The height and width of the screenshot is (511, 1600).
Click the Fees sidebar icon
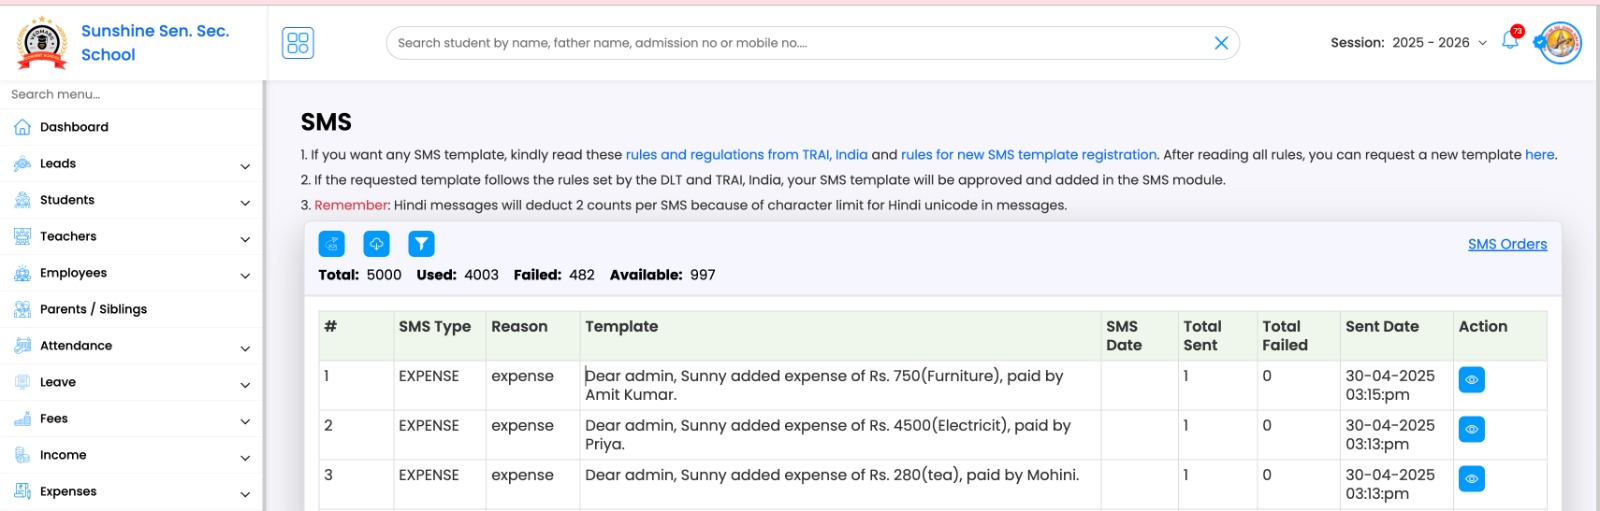(x=22, y=419)
